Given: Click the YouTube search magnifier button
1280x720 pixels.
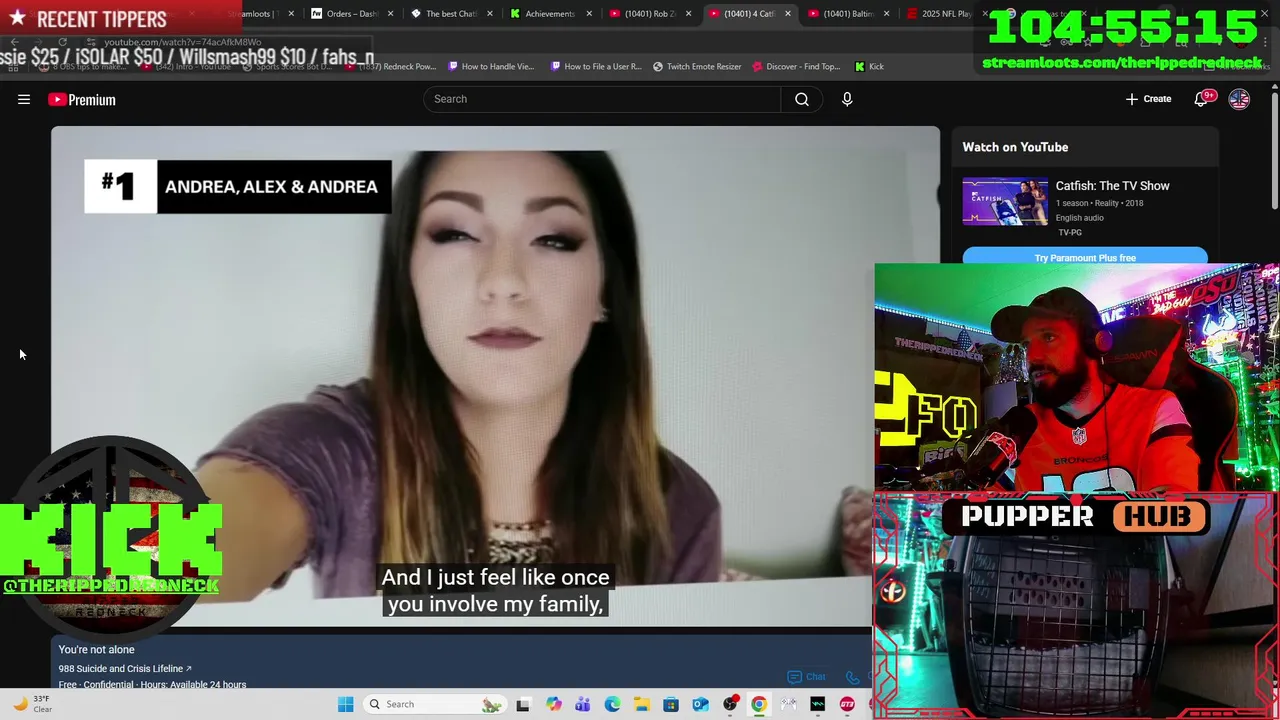Looking at the screenshot, I should pyautogui.click(x=802, y=99).
